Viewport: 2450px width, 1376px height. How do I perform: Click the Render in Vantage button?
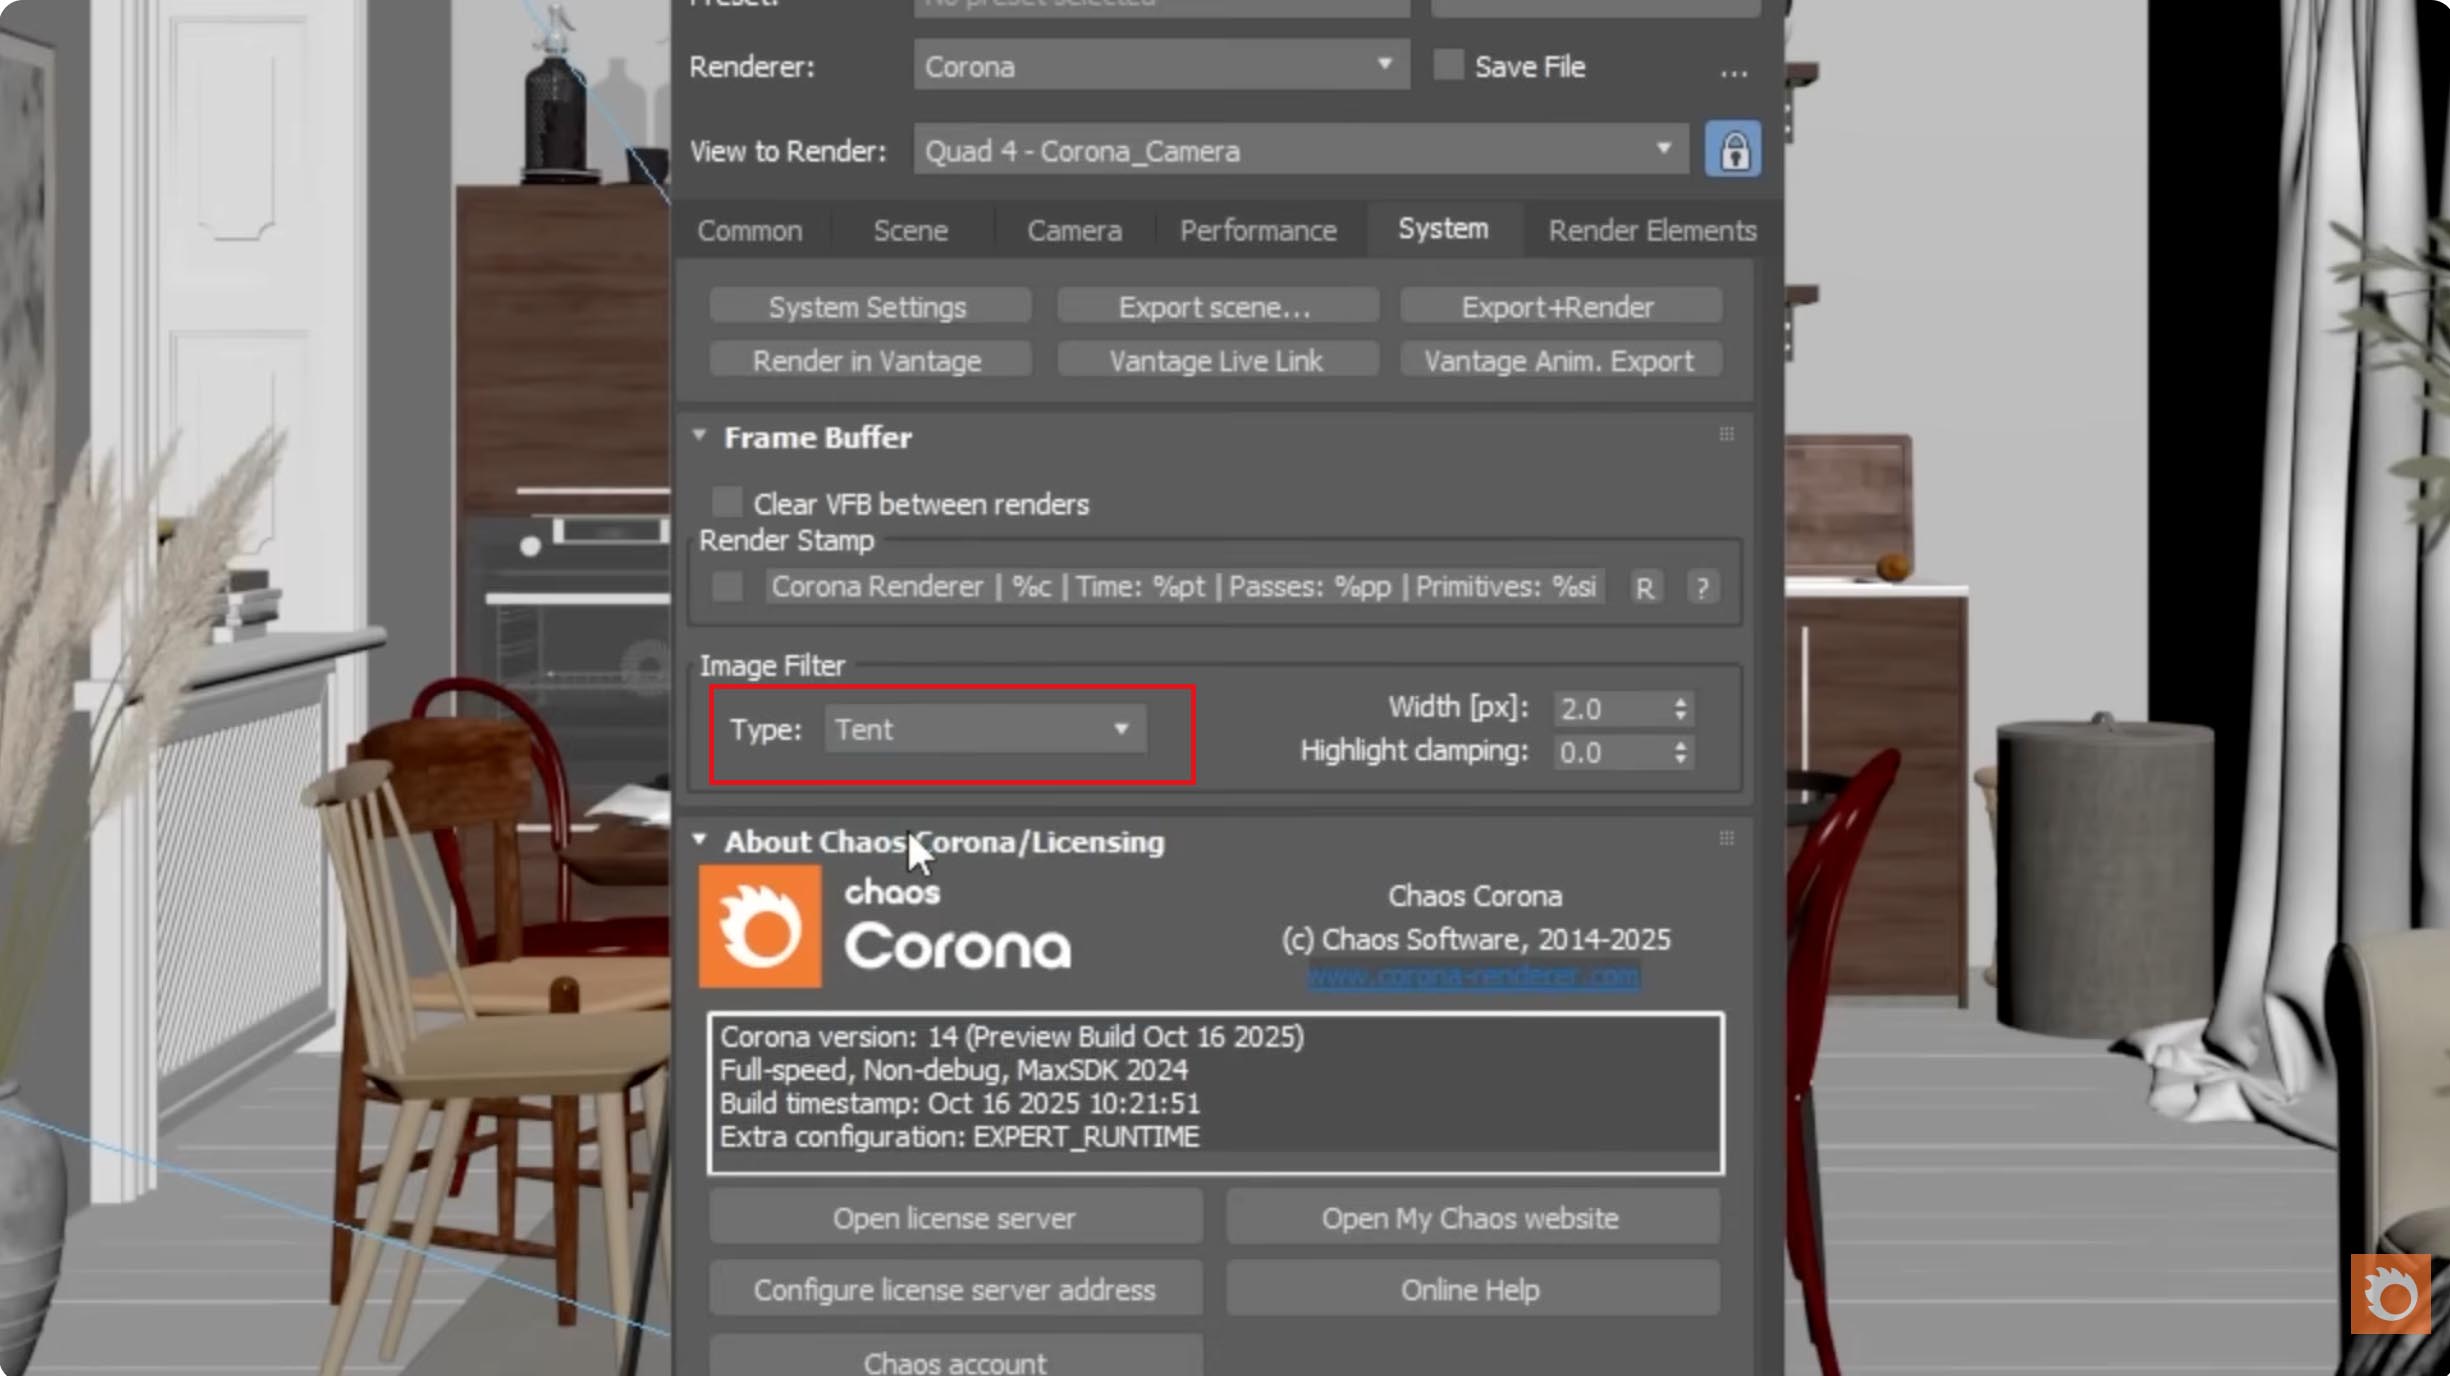(x=868, y=360)
